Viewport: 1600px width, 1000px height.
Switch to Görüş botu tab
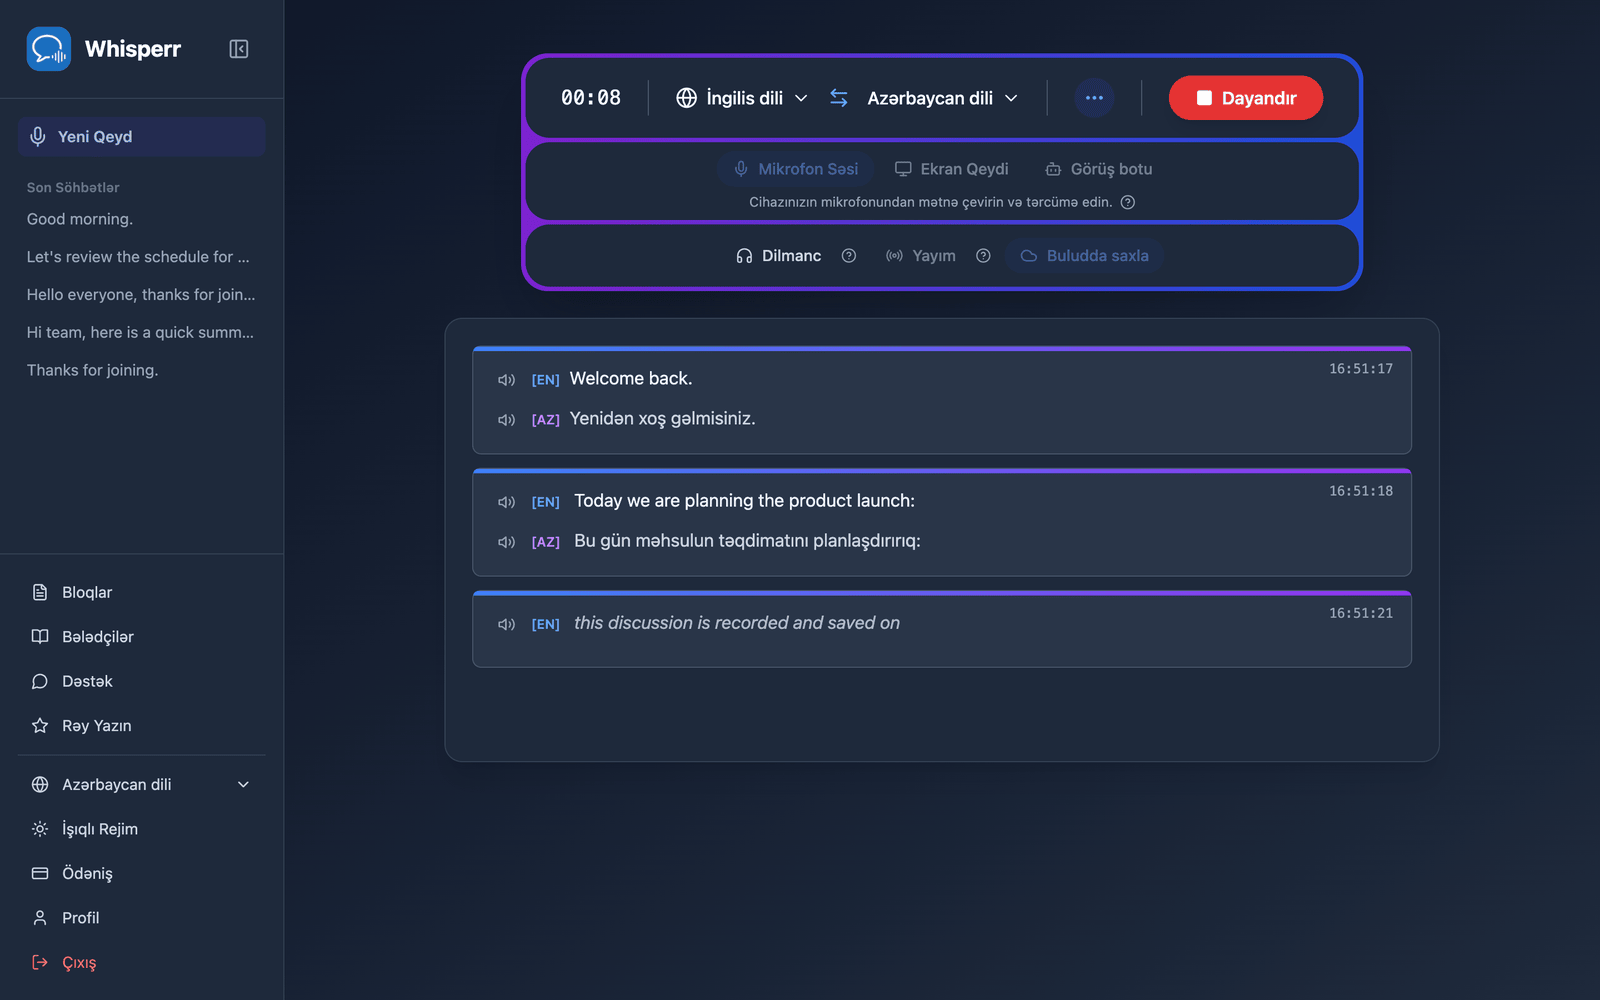1098,169
